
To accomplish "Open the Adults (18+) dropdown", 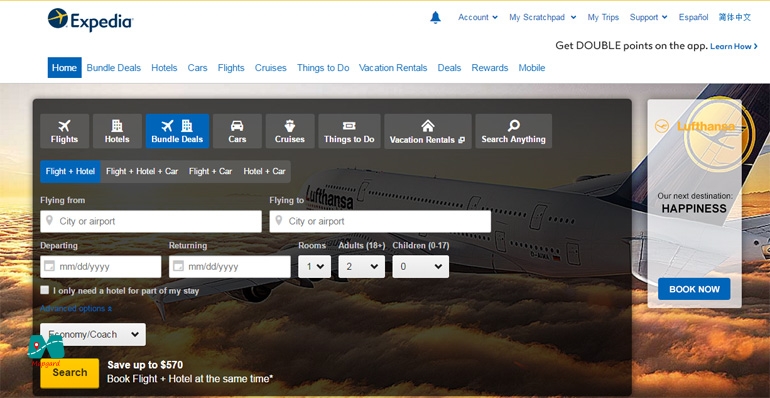I will point(361,266).
